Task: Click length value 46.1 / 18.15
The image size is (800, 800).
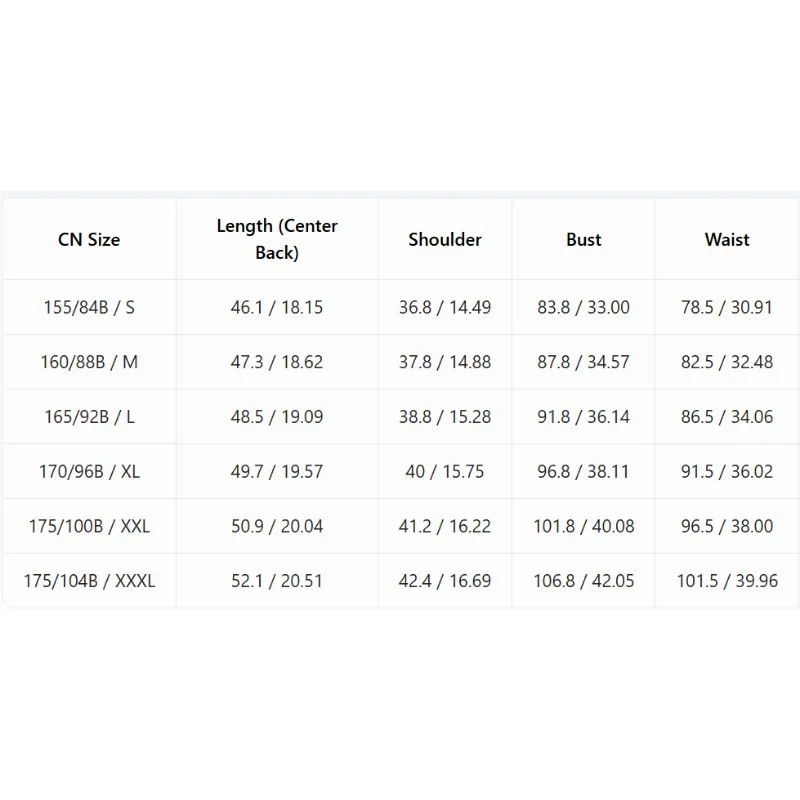Action: point(277,307)
